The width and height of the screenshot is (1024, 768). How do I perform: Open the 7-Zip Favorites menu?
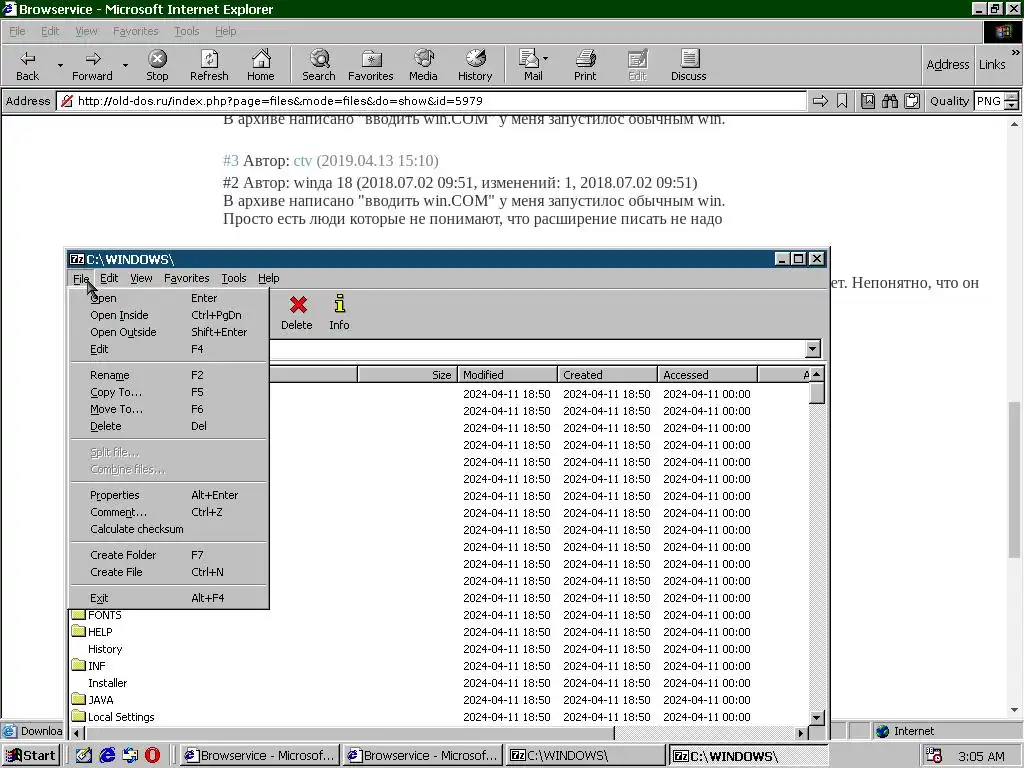(187, 278)
